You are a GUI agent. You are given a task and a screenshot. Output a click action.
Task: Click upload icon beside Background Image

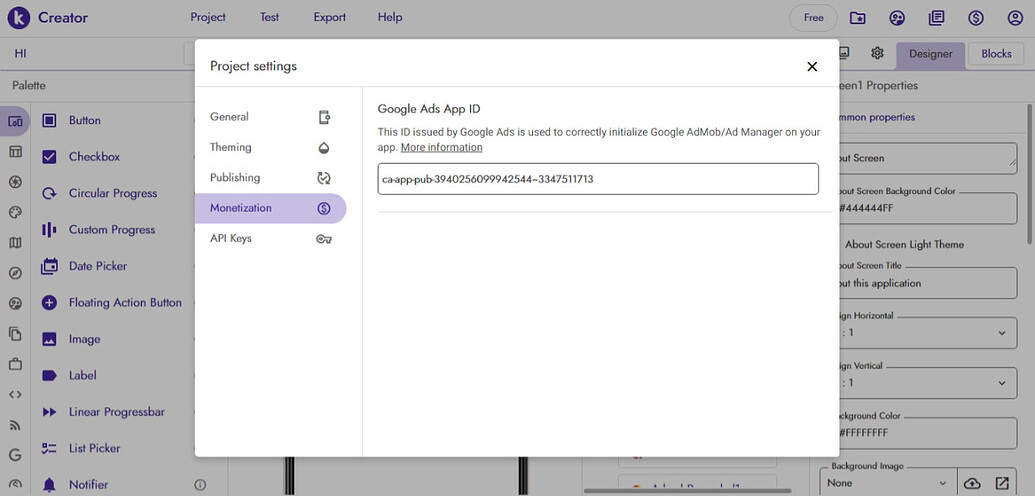(973, 483)
